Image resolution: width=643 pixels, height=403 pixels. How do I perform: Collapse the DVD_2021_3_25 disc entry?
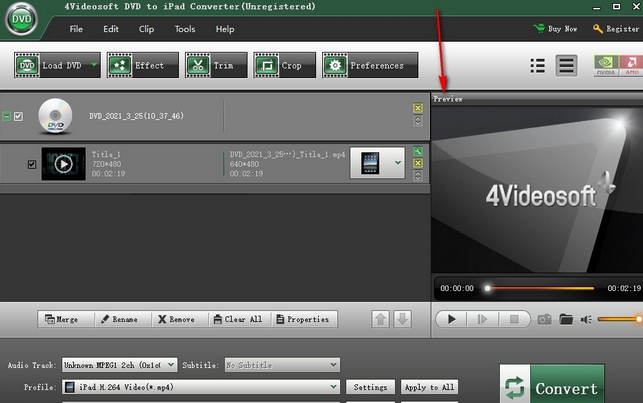pyautogui.click(x=7, y=116)
